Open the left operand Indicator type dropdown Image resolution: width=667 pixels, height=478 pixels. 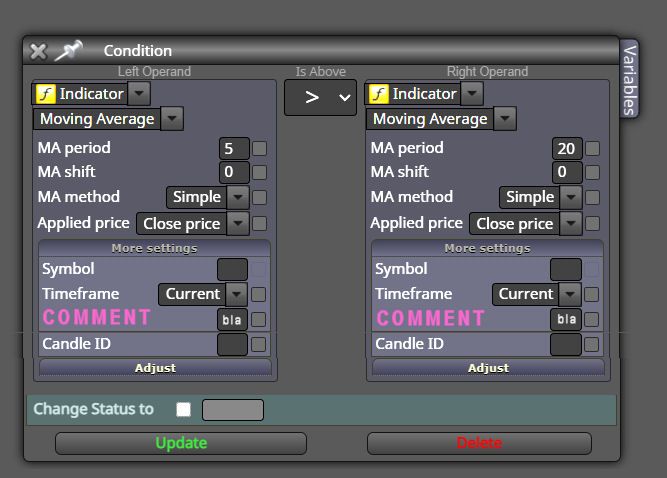point(139,94)
